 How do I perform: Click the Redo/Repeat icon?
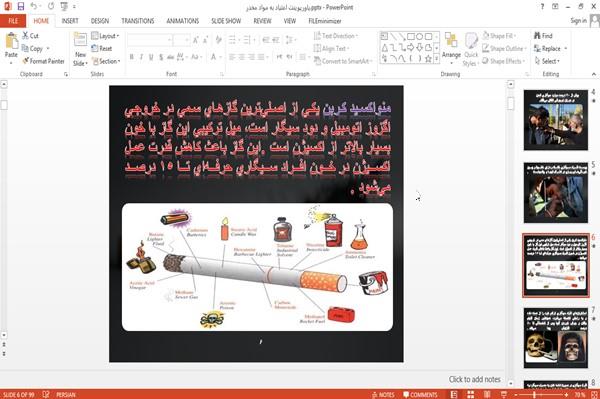pyautogui.click(x=51, y=6)
